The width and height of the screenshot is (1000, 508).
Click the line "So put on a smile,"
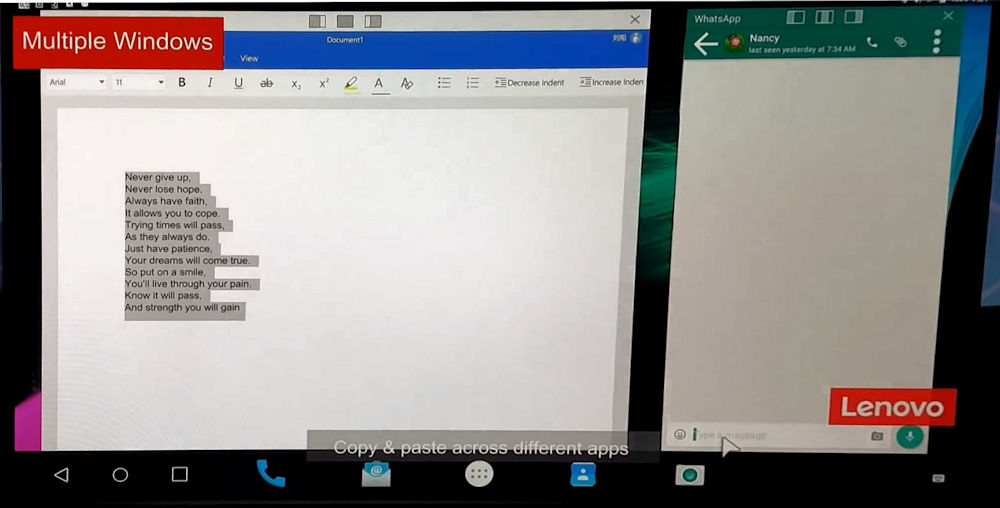[165, 272]
